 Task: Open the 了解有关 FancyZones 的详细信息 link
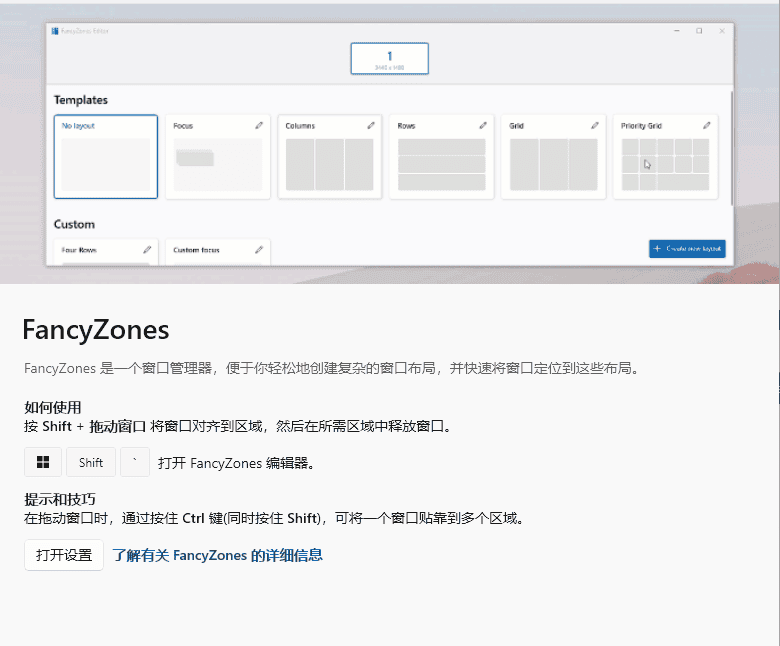point(217,555)
